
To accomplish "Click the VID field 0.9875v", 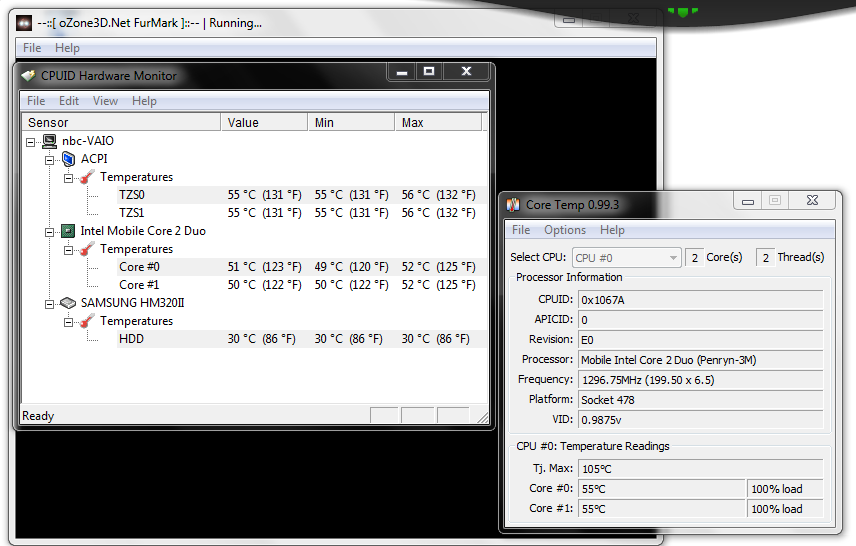I will pos(700,420).
